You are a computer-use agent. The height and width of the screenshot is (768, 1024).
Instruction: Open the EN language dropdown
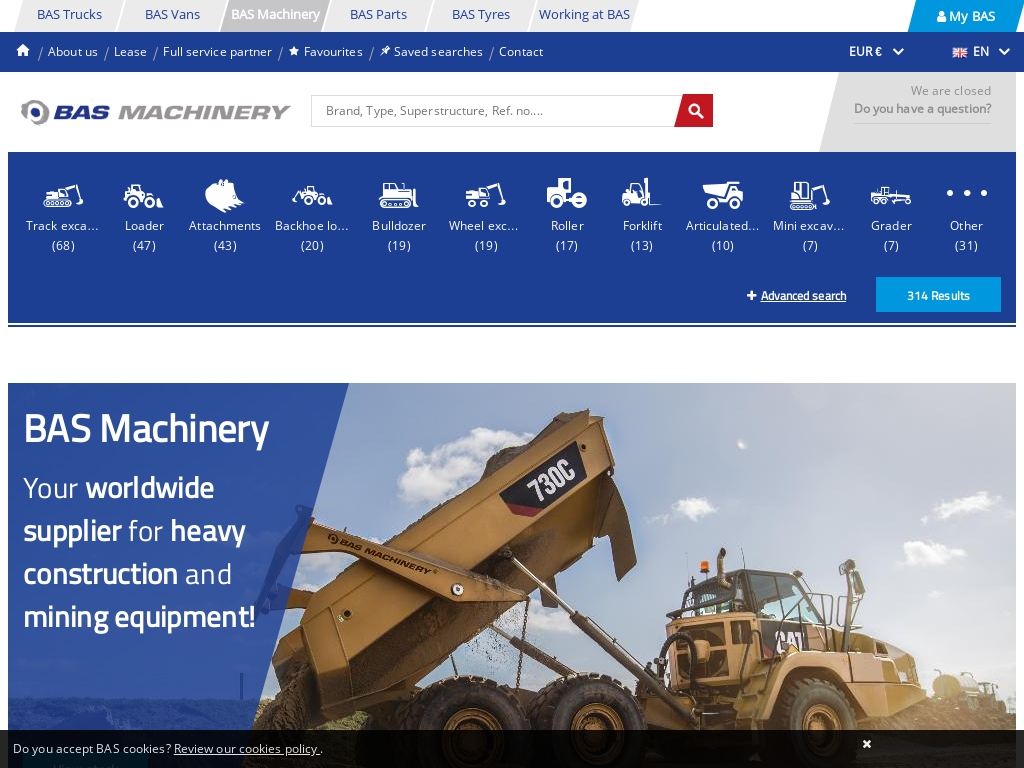[981, 51]
